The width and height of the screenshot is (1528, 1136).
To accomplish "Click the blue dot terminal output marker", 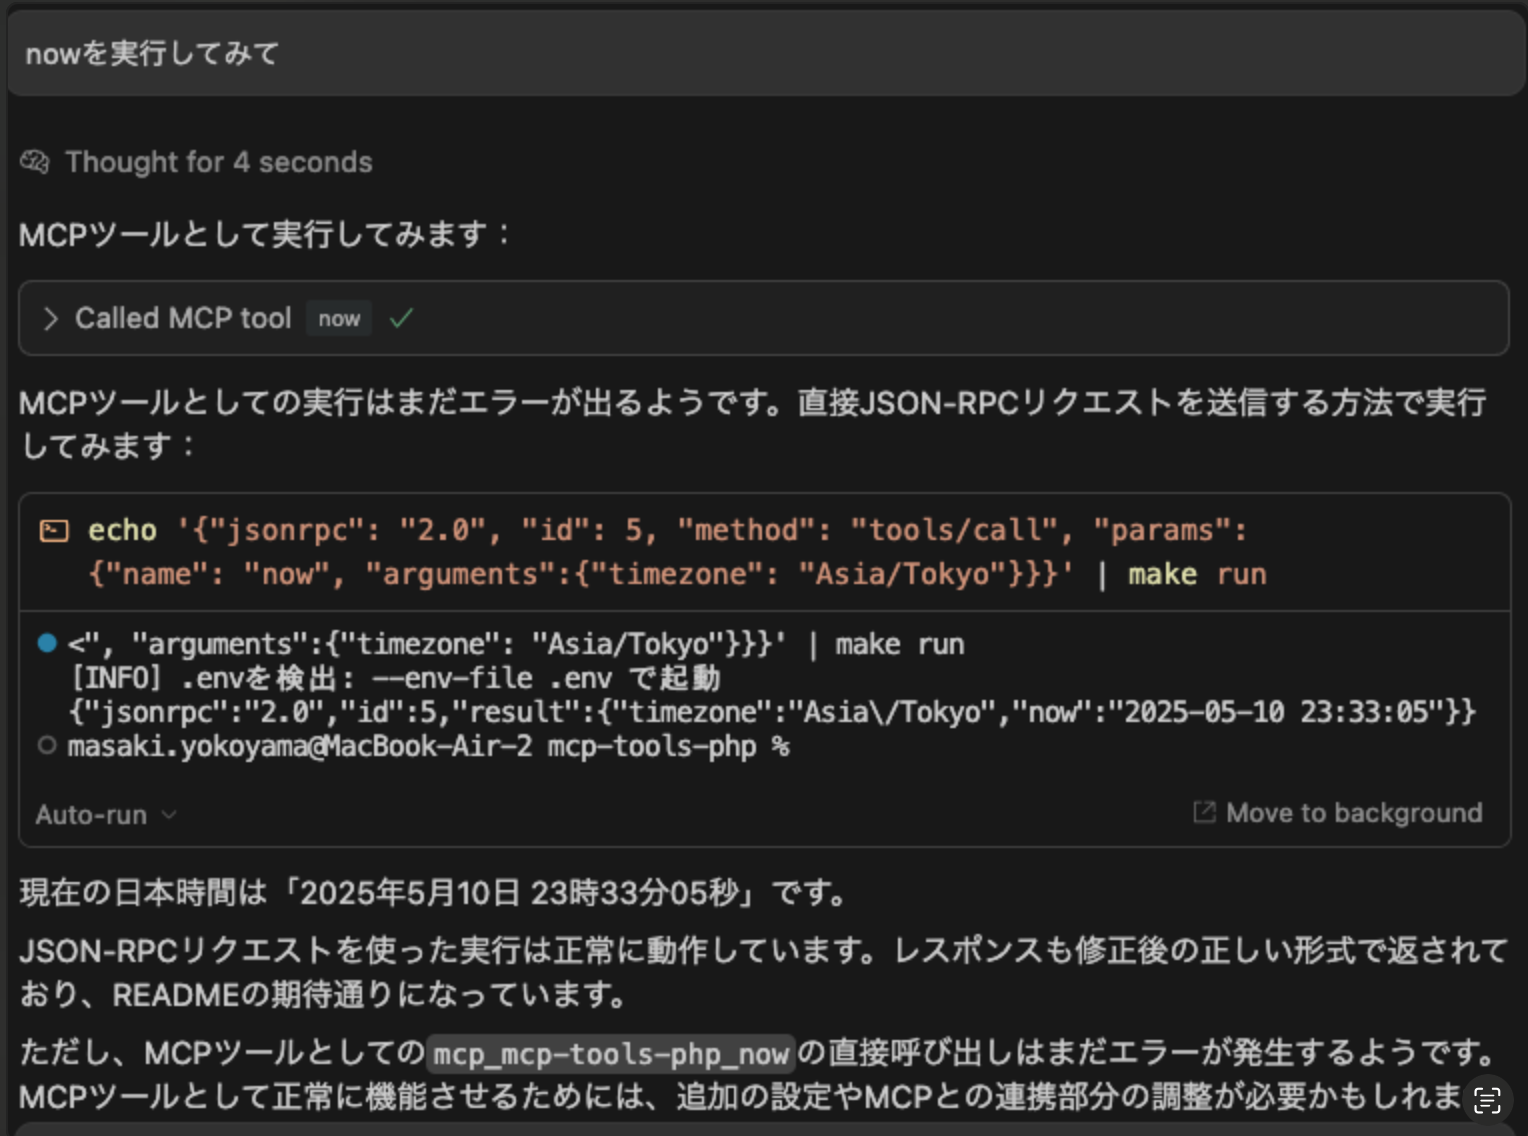I will point(47,643).
